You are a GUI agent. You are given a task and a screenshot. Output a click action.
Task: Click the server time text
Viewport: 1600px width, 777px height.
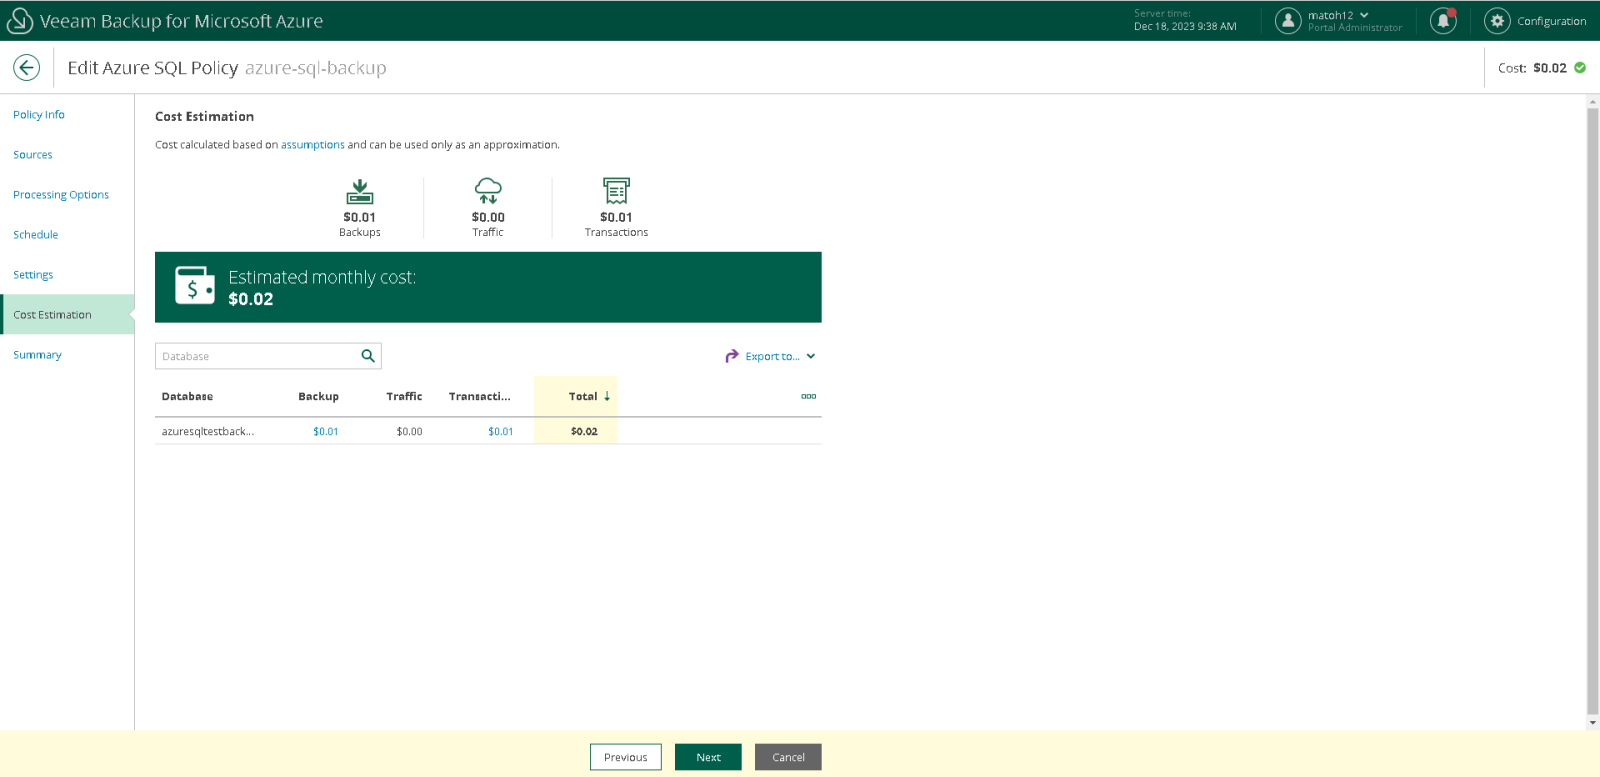pyautogui.click(x=1185, y=21)
